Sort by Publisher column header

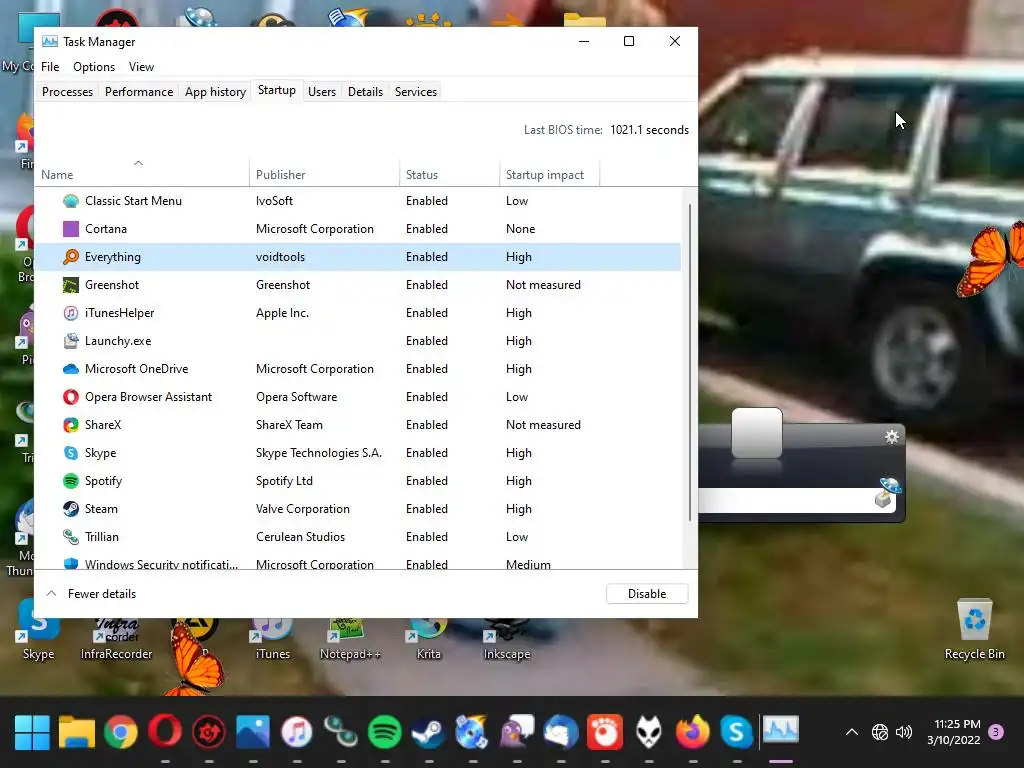click(324, 174)
